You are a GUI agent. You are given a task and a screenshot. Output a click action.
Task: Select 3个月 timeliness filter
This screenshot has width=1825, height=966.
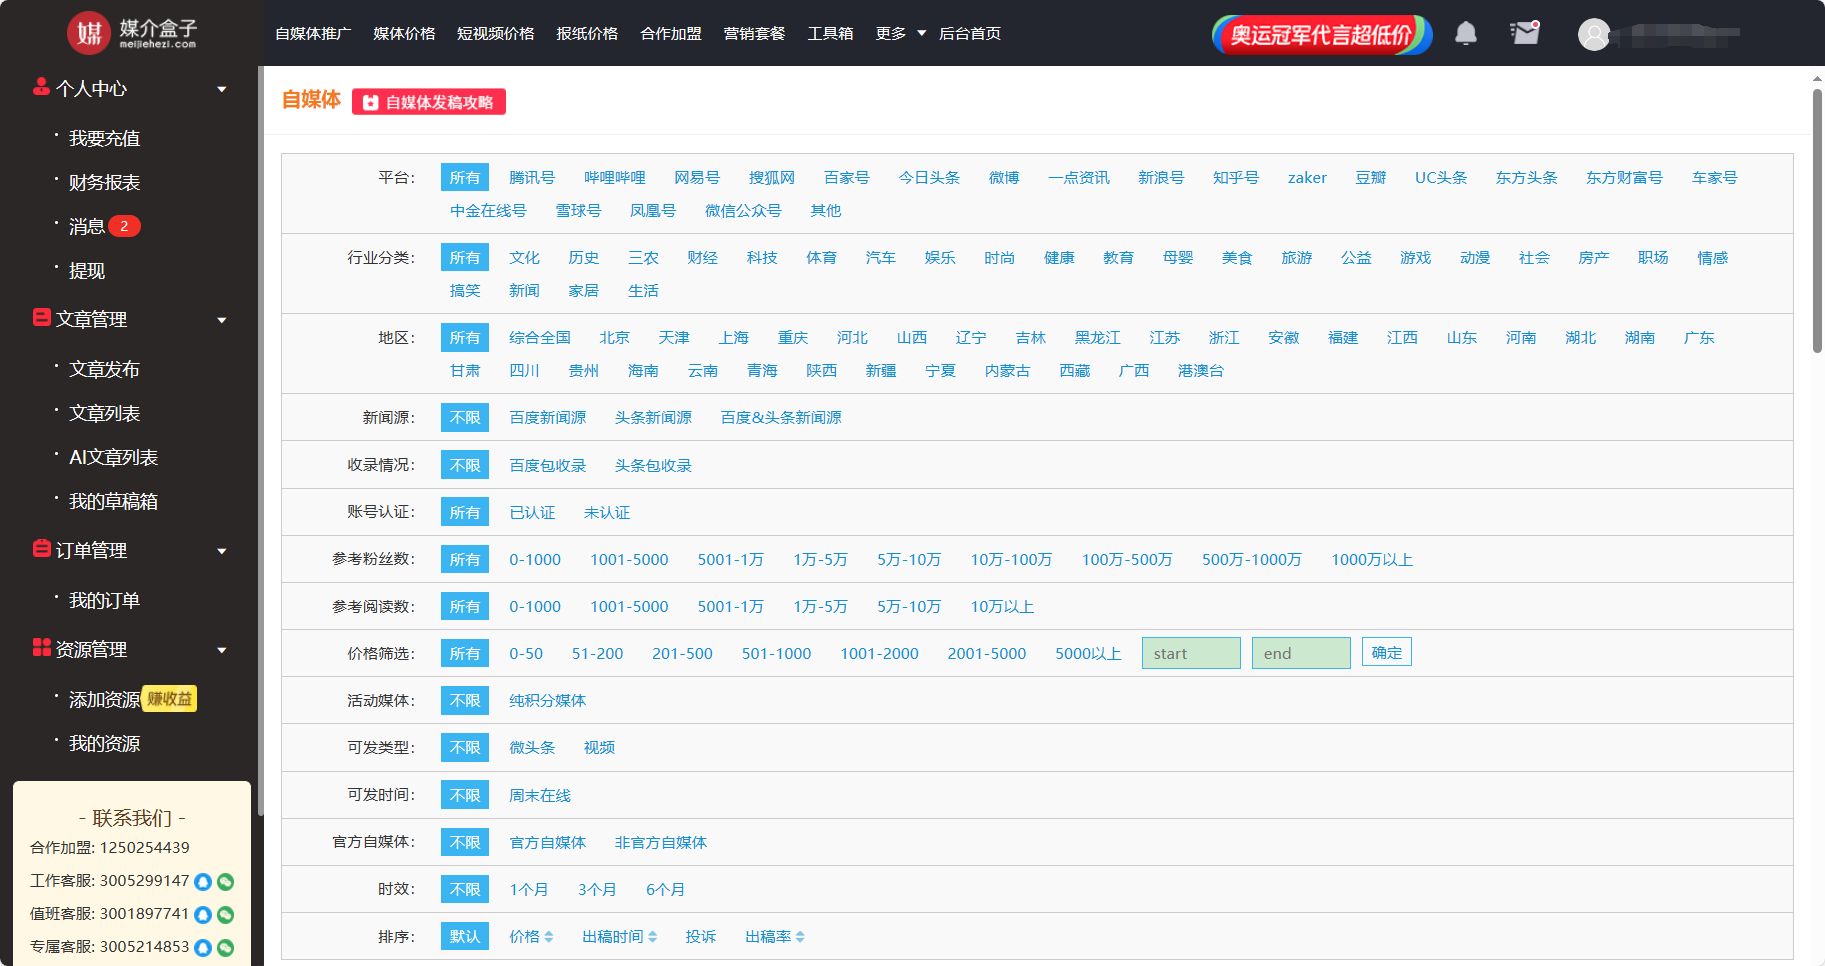pyautogui.click(x=597, y=889)
